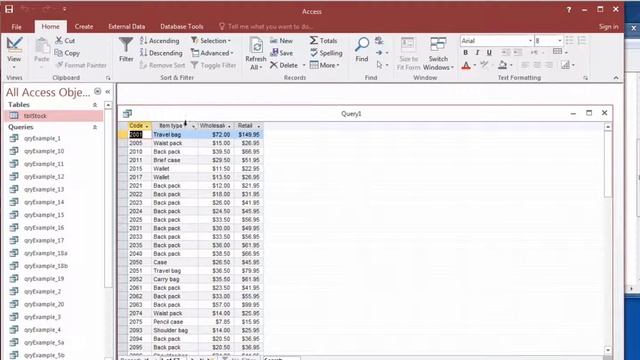Click the Query1 window icon

(127, 113)
